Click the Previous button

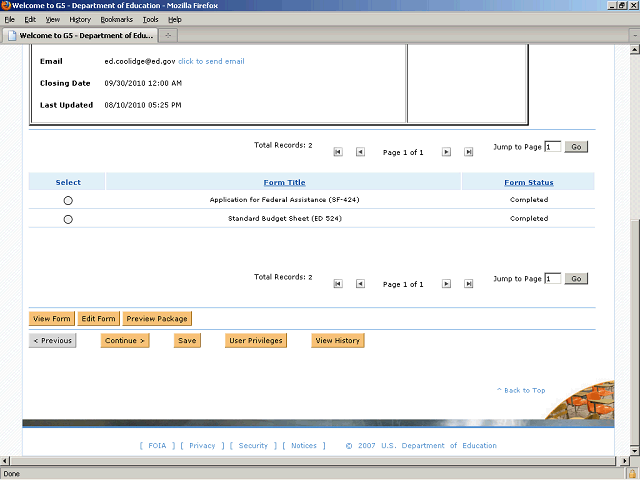tap(53, 341)
